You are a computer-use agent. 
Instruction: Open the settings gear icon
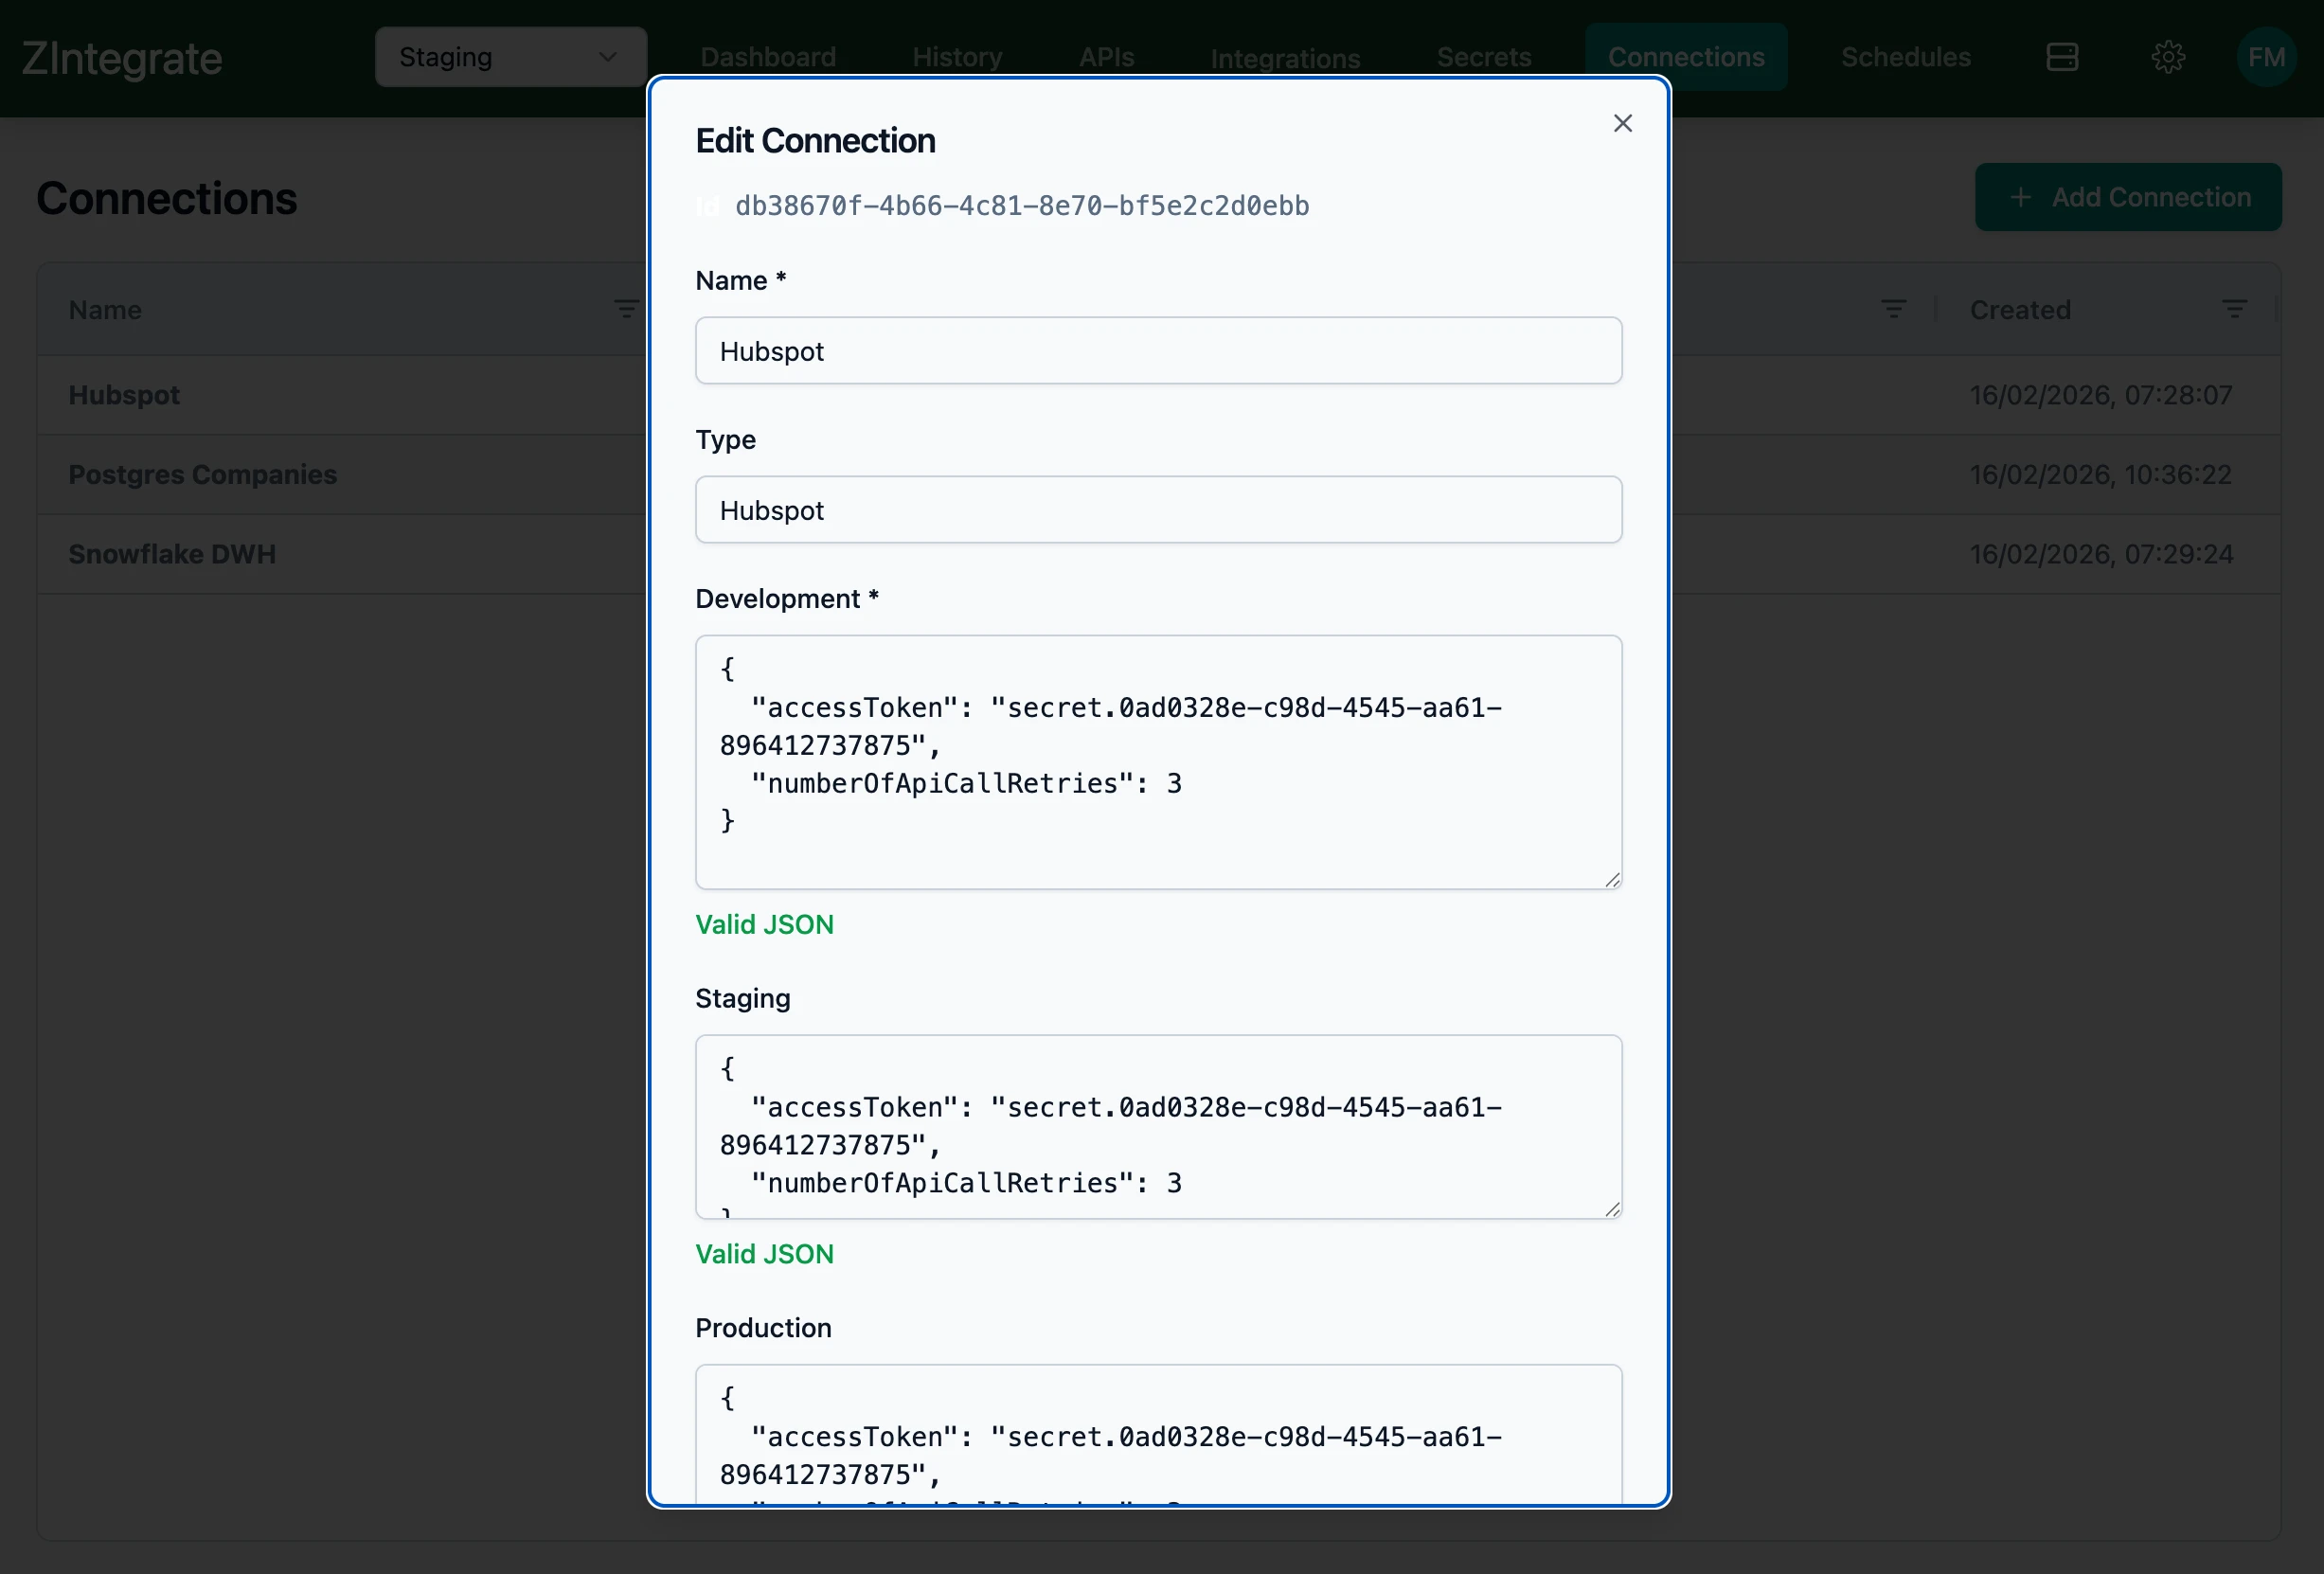(2167, 57)
